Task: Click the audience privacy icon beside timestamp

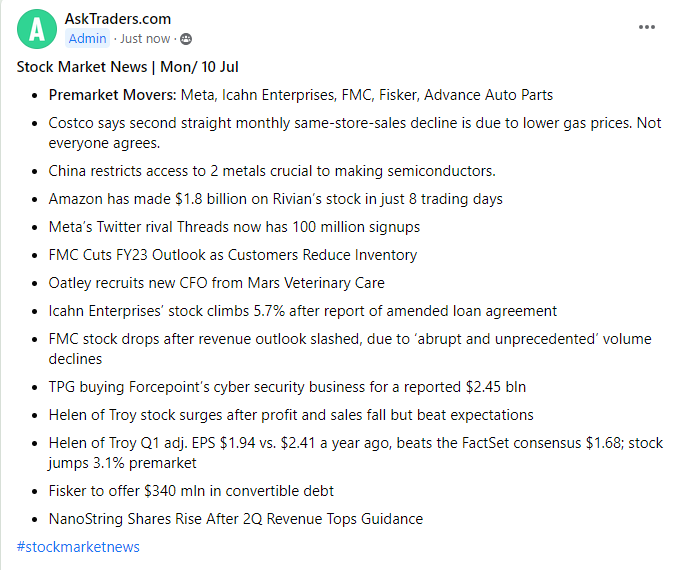Action: click(x=186, y=39)
